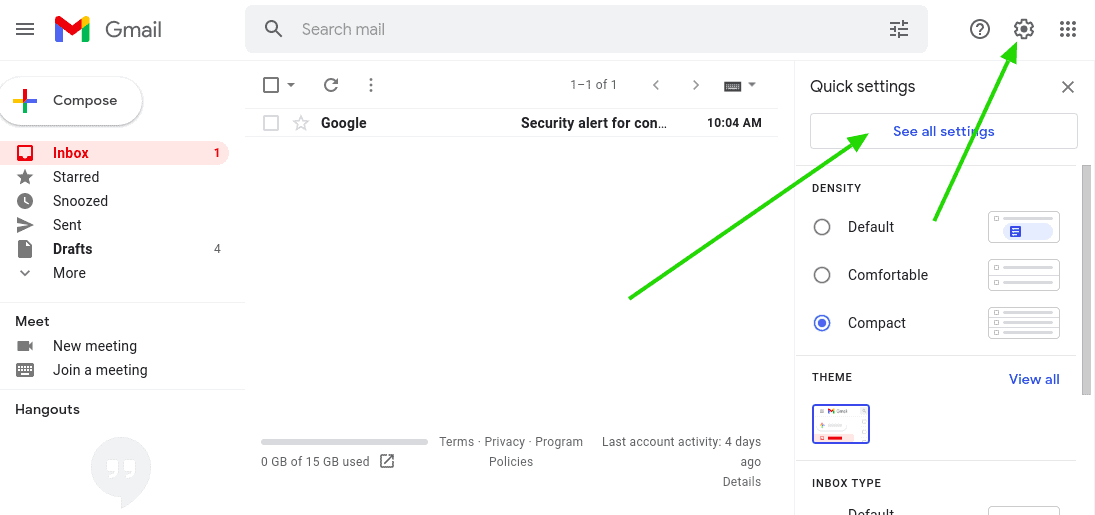Select Compact density radio button
Image resolution: width=1095 pixels, height=515 pixels.
click(823, 323)
